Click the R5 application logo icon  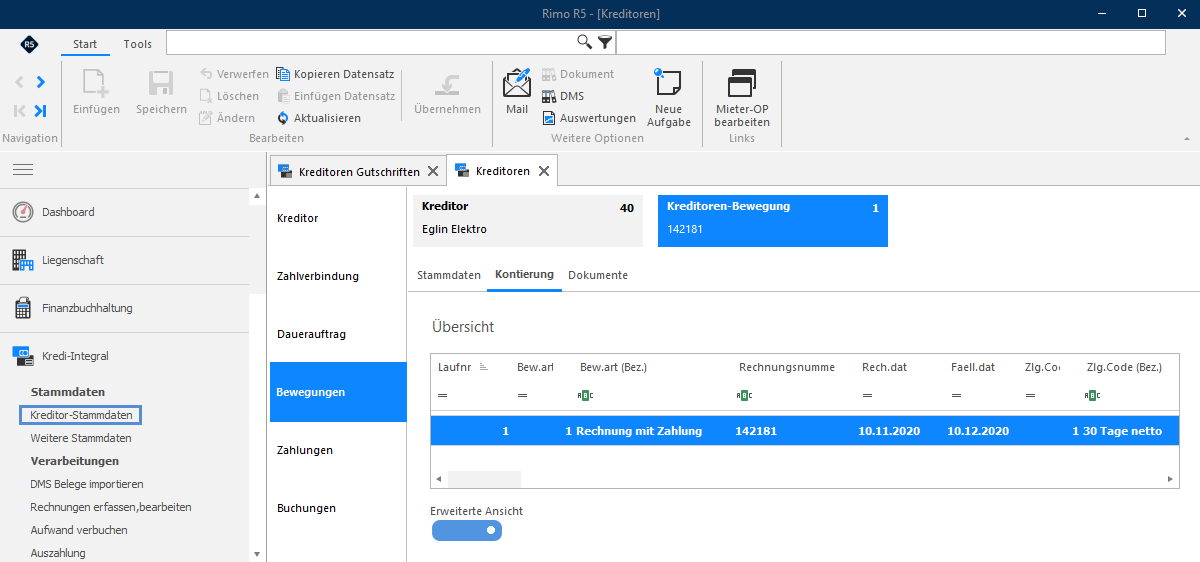point(29,44)
